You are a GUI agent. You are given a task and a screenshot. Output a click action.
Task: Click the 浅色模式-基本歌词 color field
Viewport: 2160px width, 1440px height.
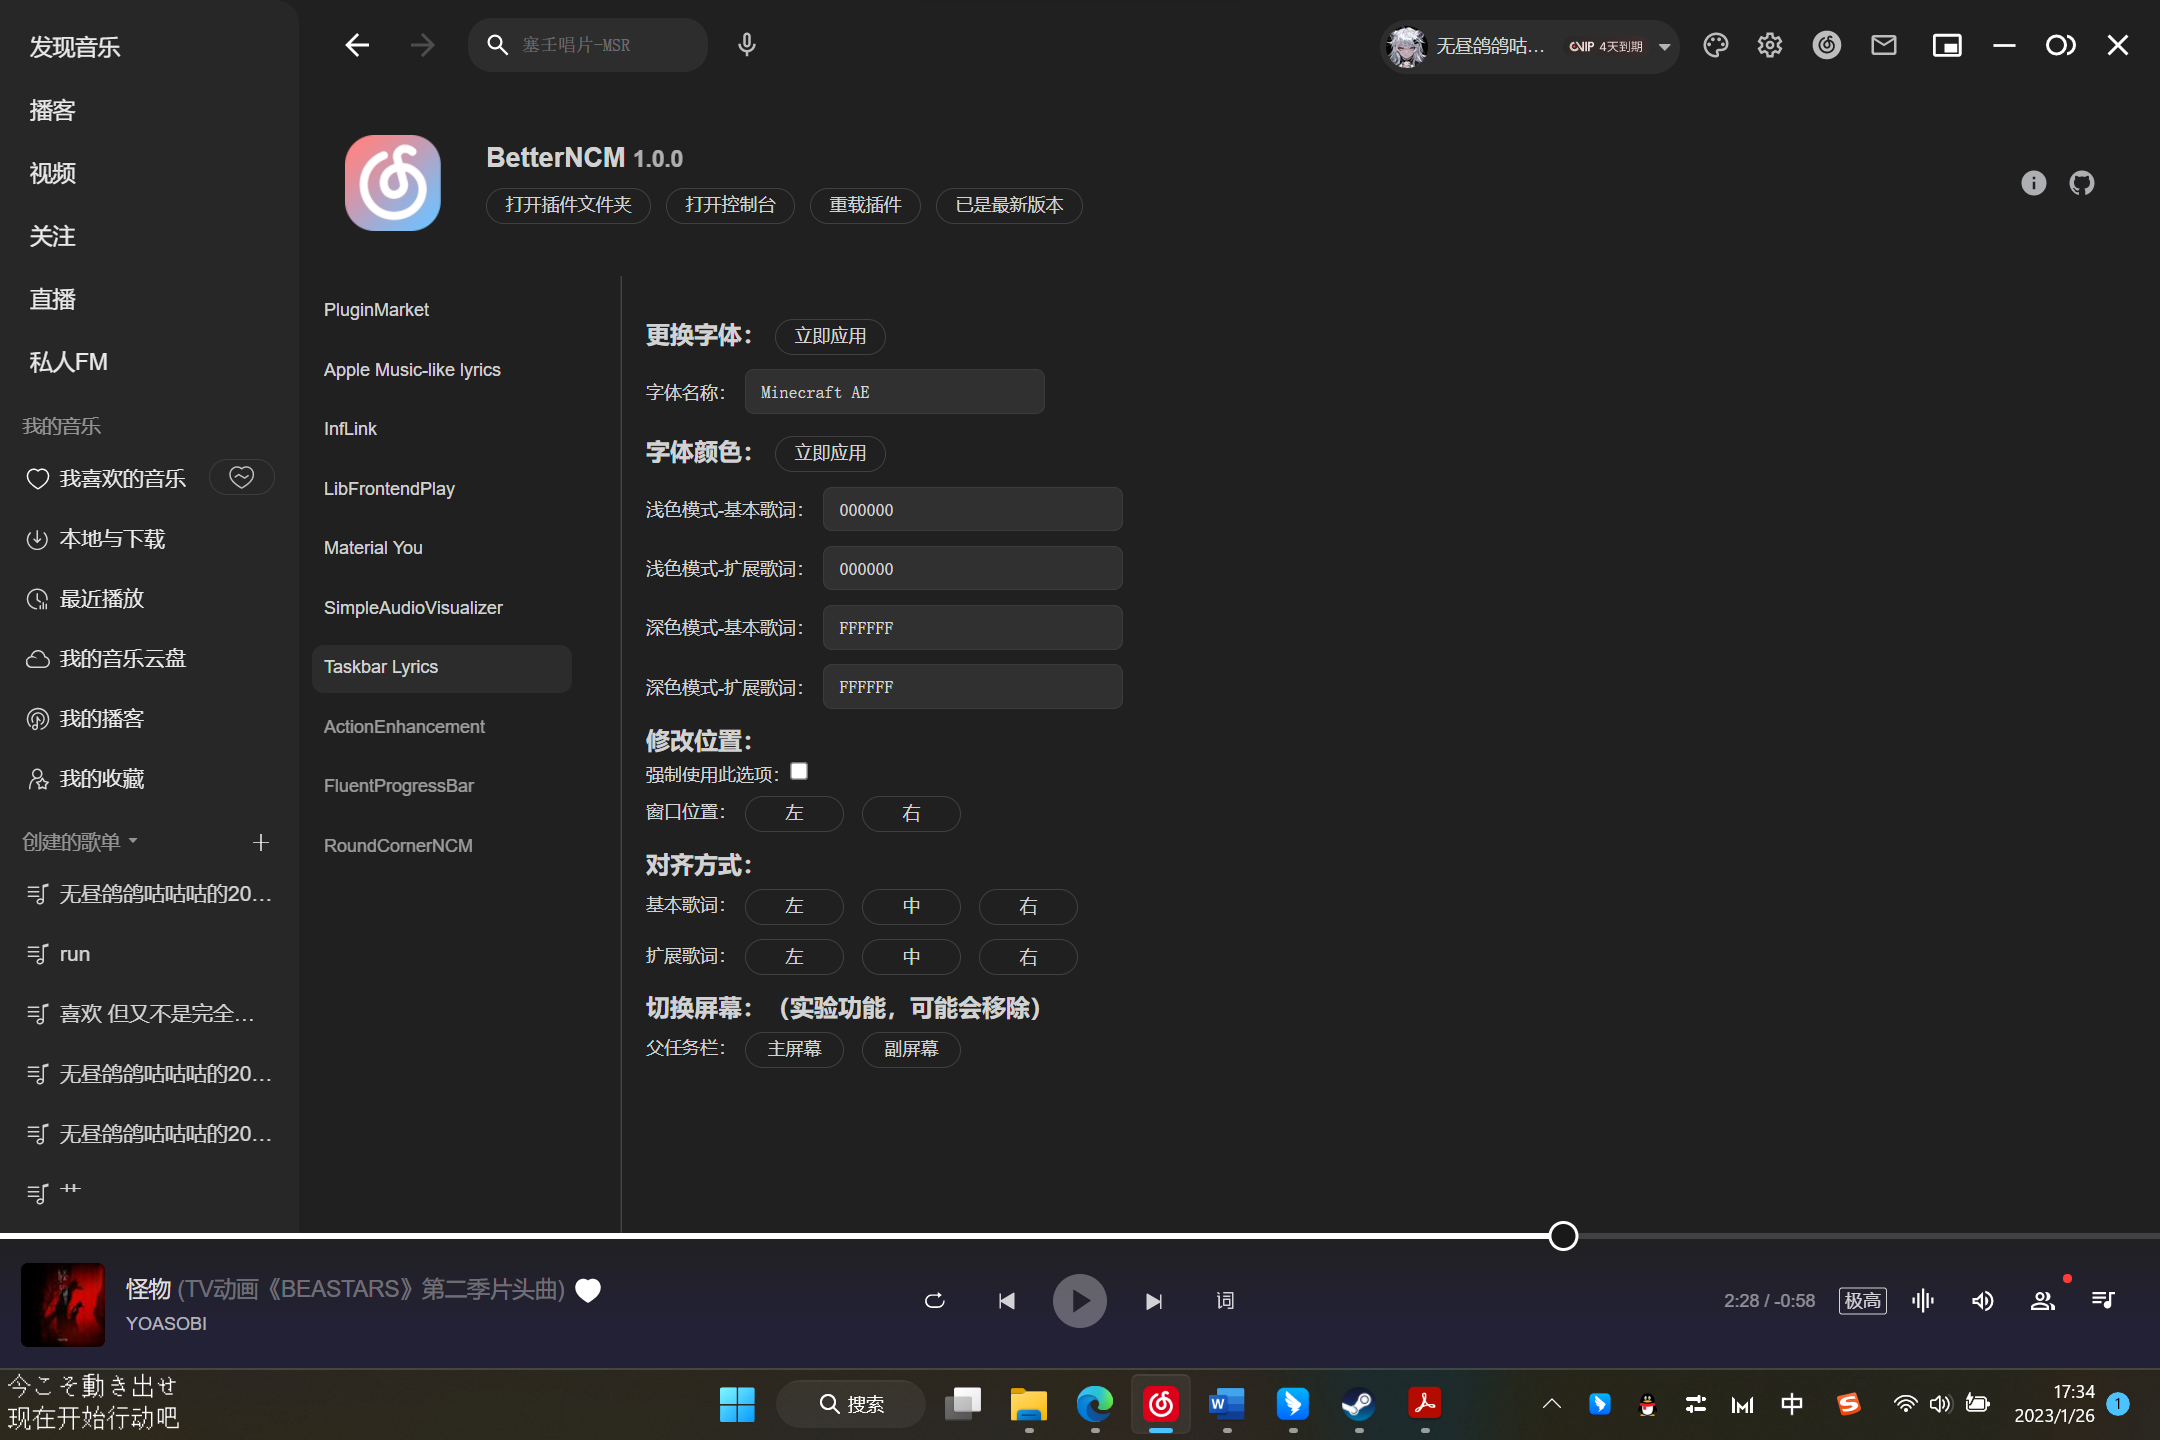(x=973, y=510)
